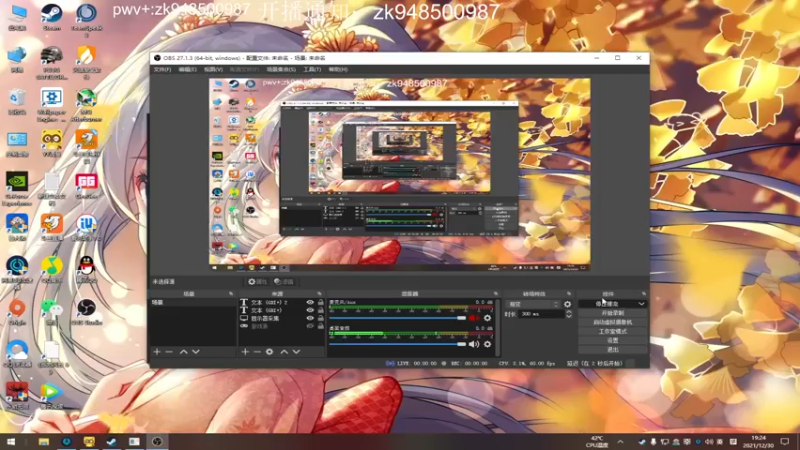Viewport: 800px width, 450px height.
Task: Open transition properties gear icon
Action: [x=567, y=304]
